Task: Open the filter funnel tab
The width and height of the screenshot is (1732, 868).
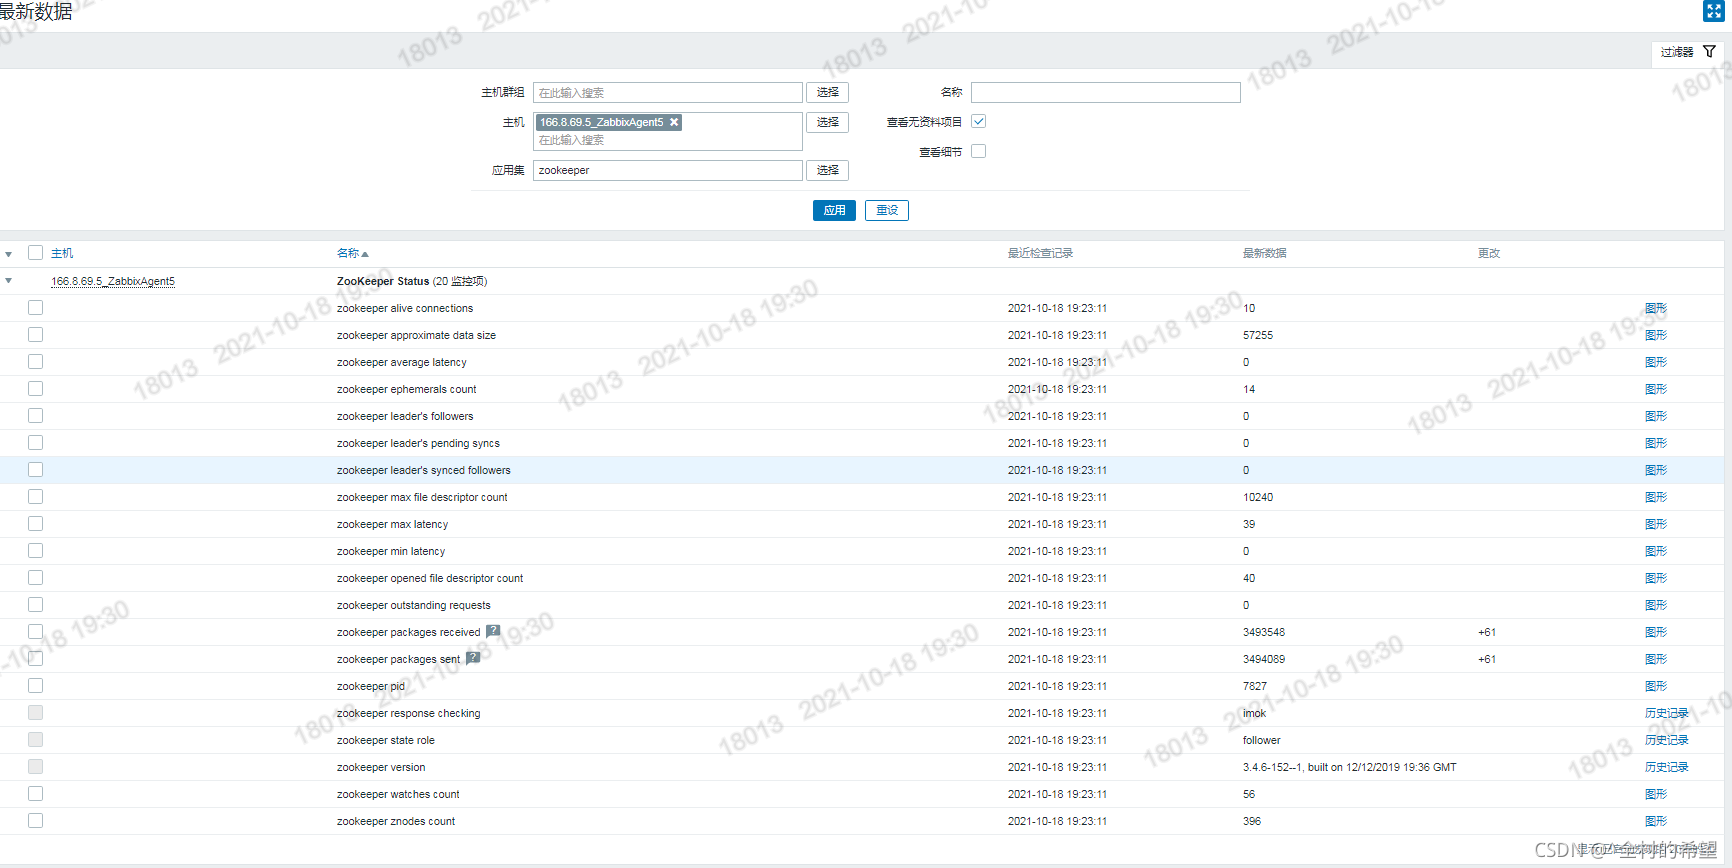Action: tap(1688, 52)
